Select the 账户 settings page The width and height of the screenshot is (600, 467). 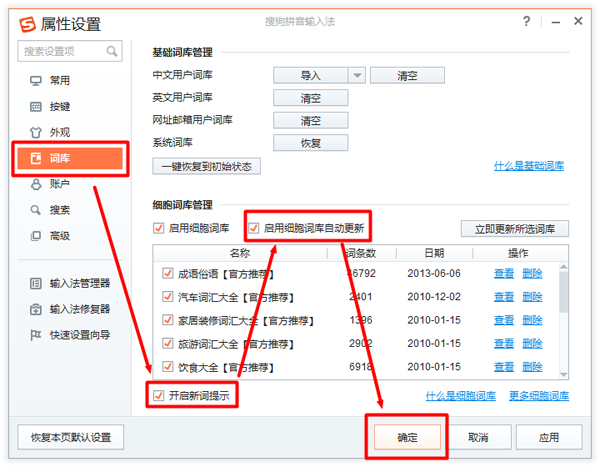[x=60, y=184]
